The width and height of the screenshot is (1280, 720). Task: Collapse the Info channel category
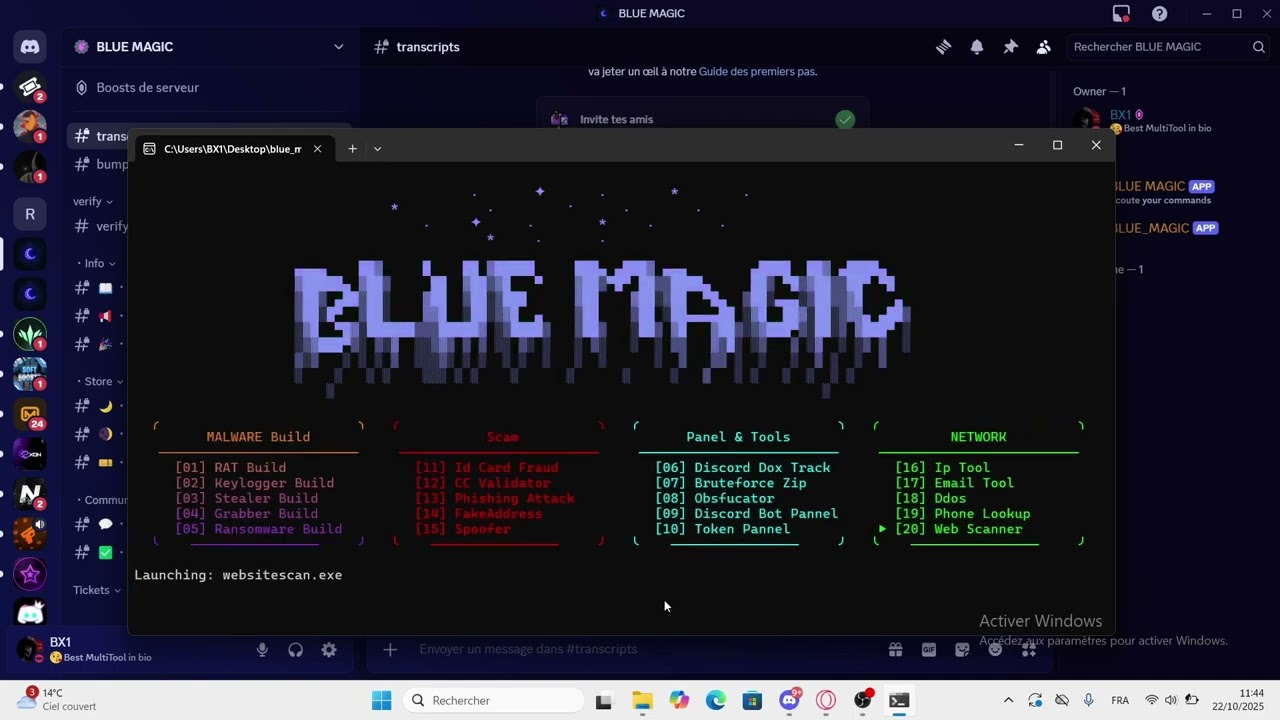(96, 264)
